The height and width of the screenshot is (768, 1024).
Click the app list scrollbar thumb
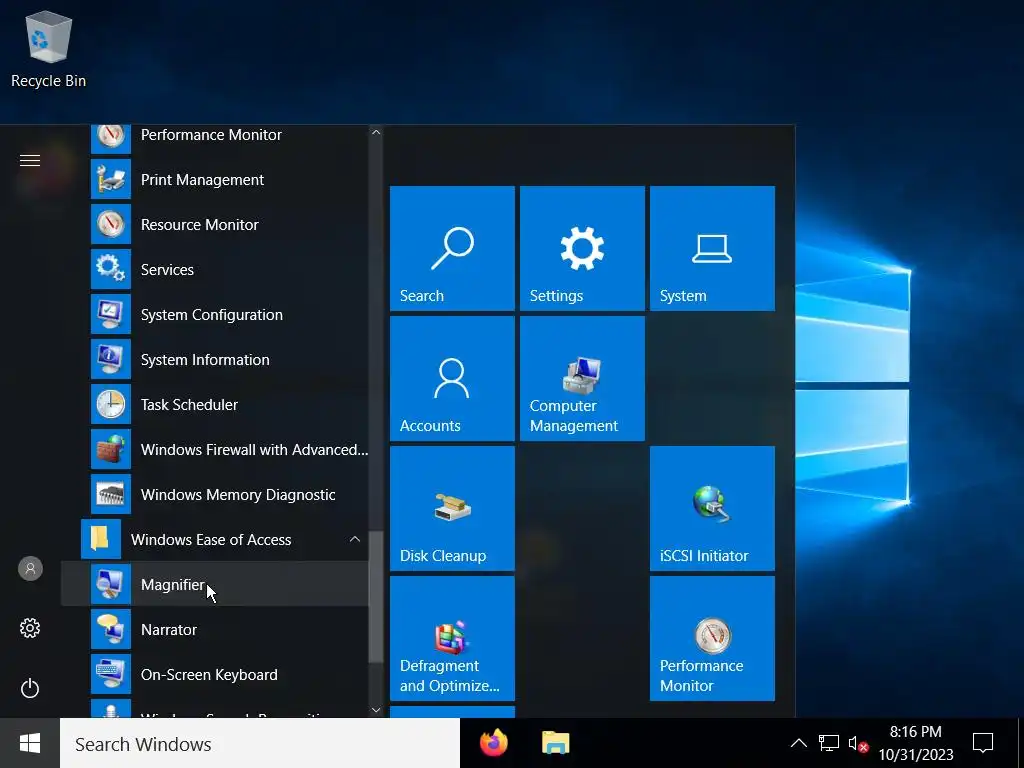(x=376, y=596)
